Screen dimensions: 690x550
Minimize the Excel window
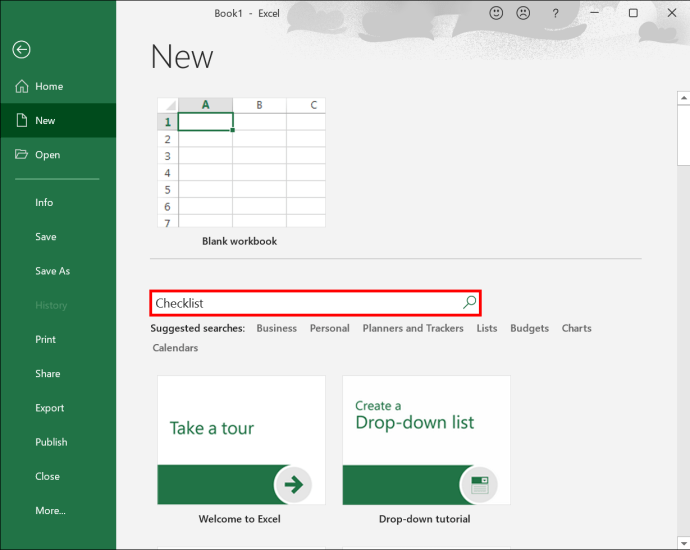point(595,13)
